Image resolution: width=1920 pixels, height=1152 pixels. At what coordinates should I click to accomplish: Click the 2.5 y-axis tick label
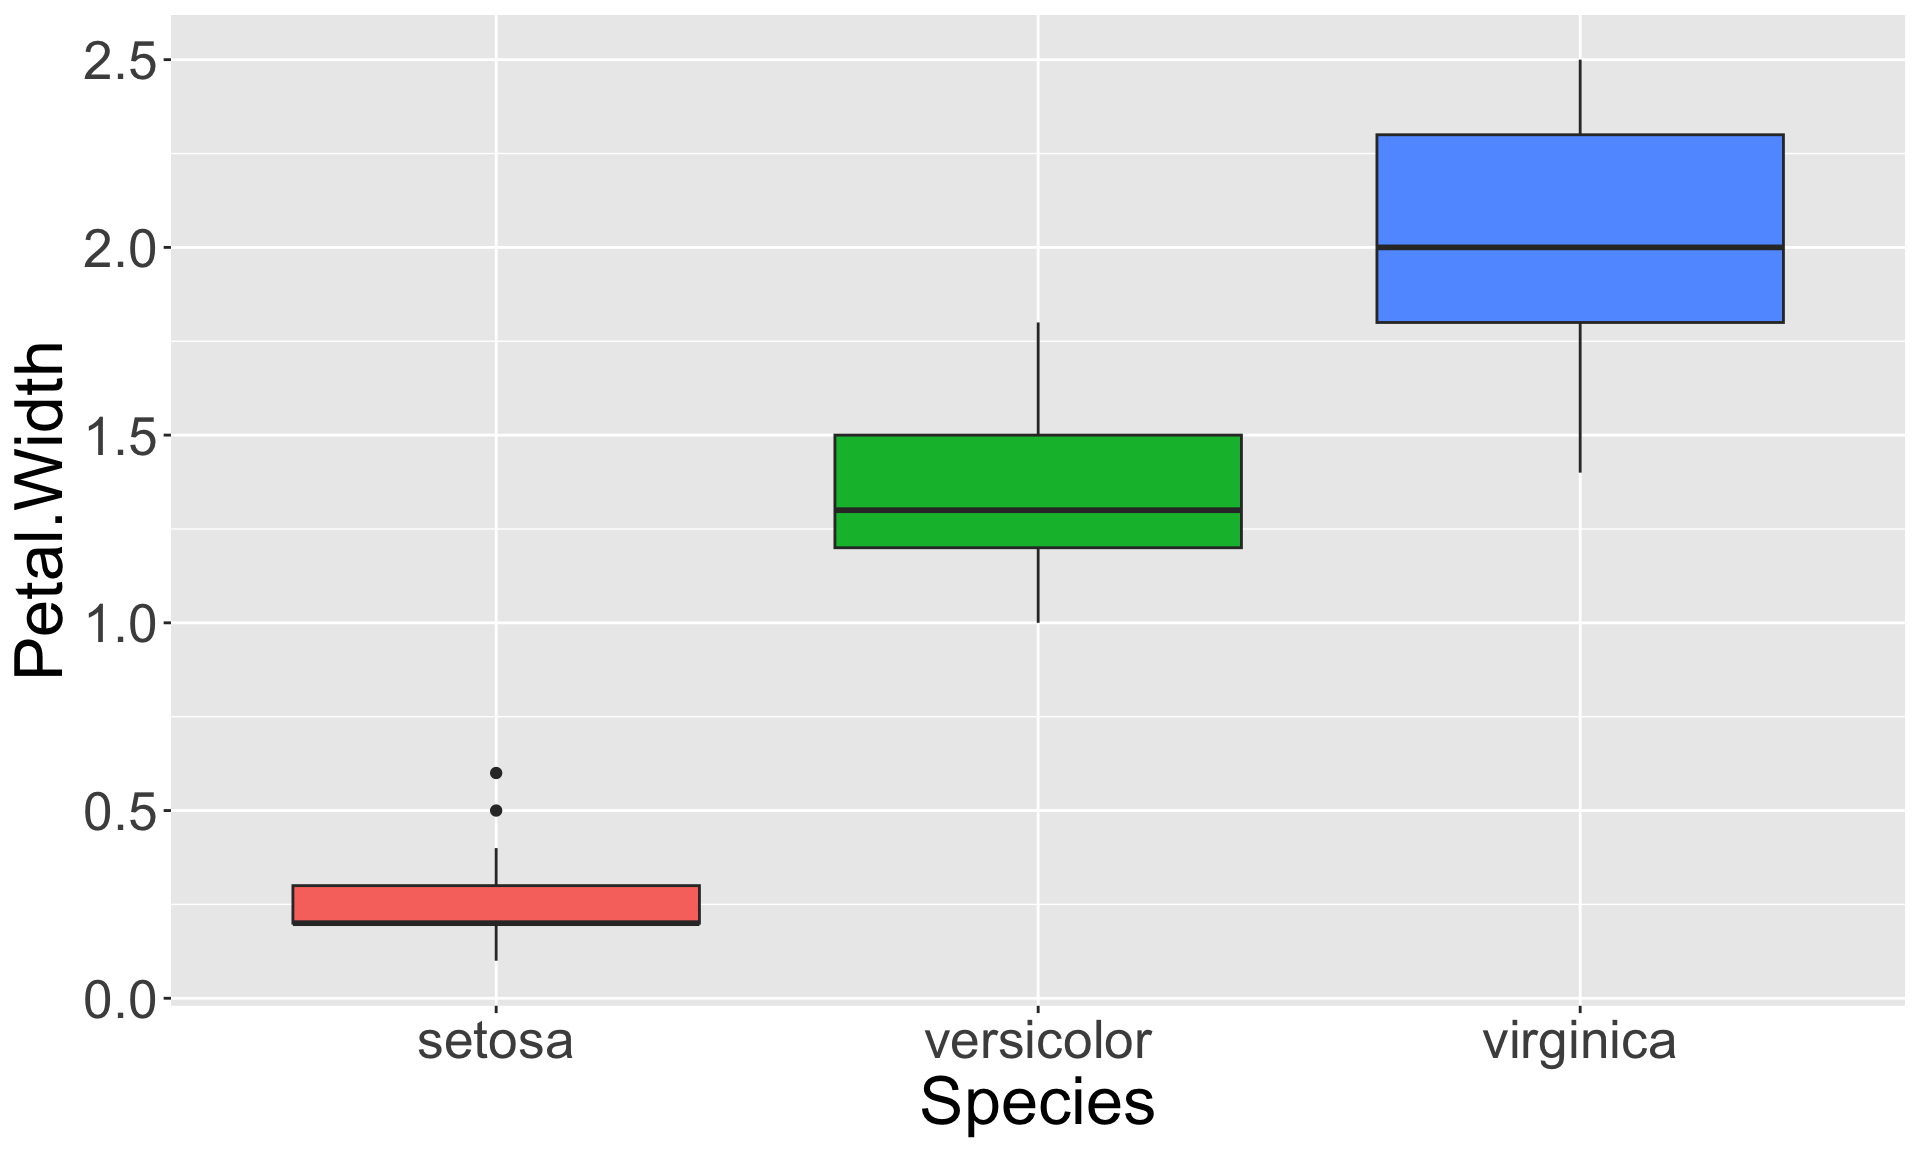120,62
